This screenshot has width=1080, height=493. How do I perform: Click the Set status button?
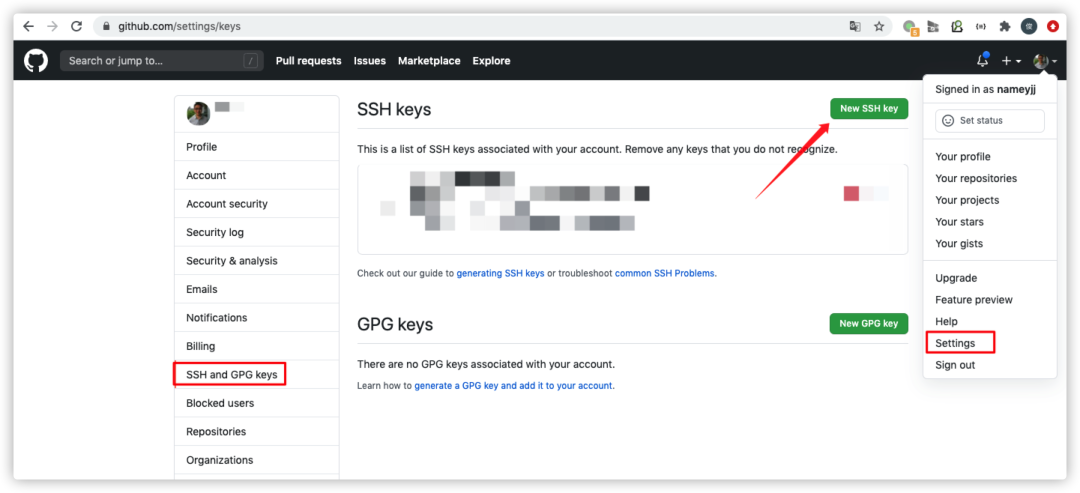pyautogui.click(x=990, y=120)
